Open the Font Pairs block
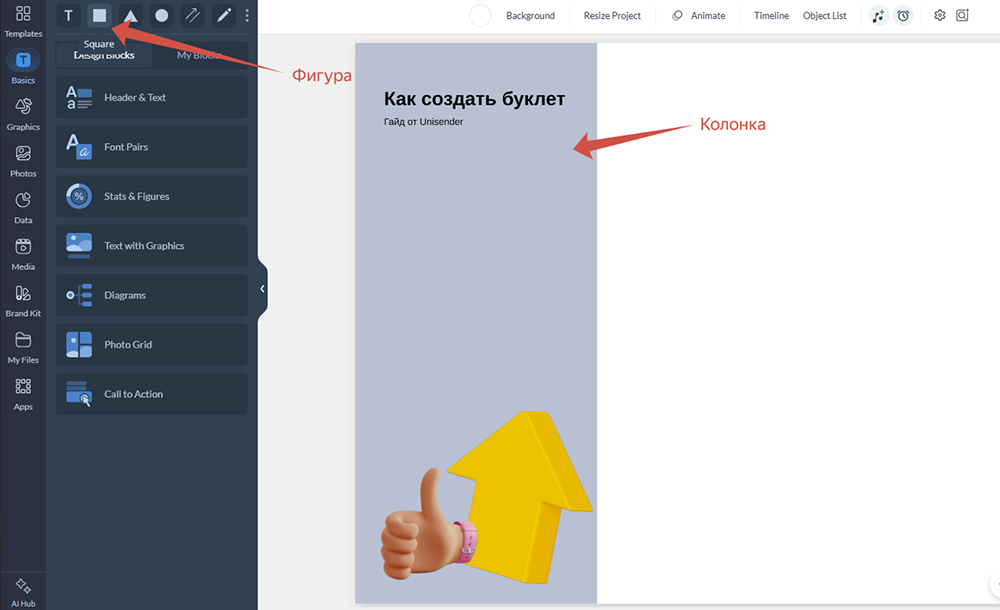 [152, 147]
